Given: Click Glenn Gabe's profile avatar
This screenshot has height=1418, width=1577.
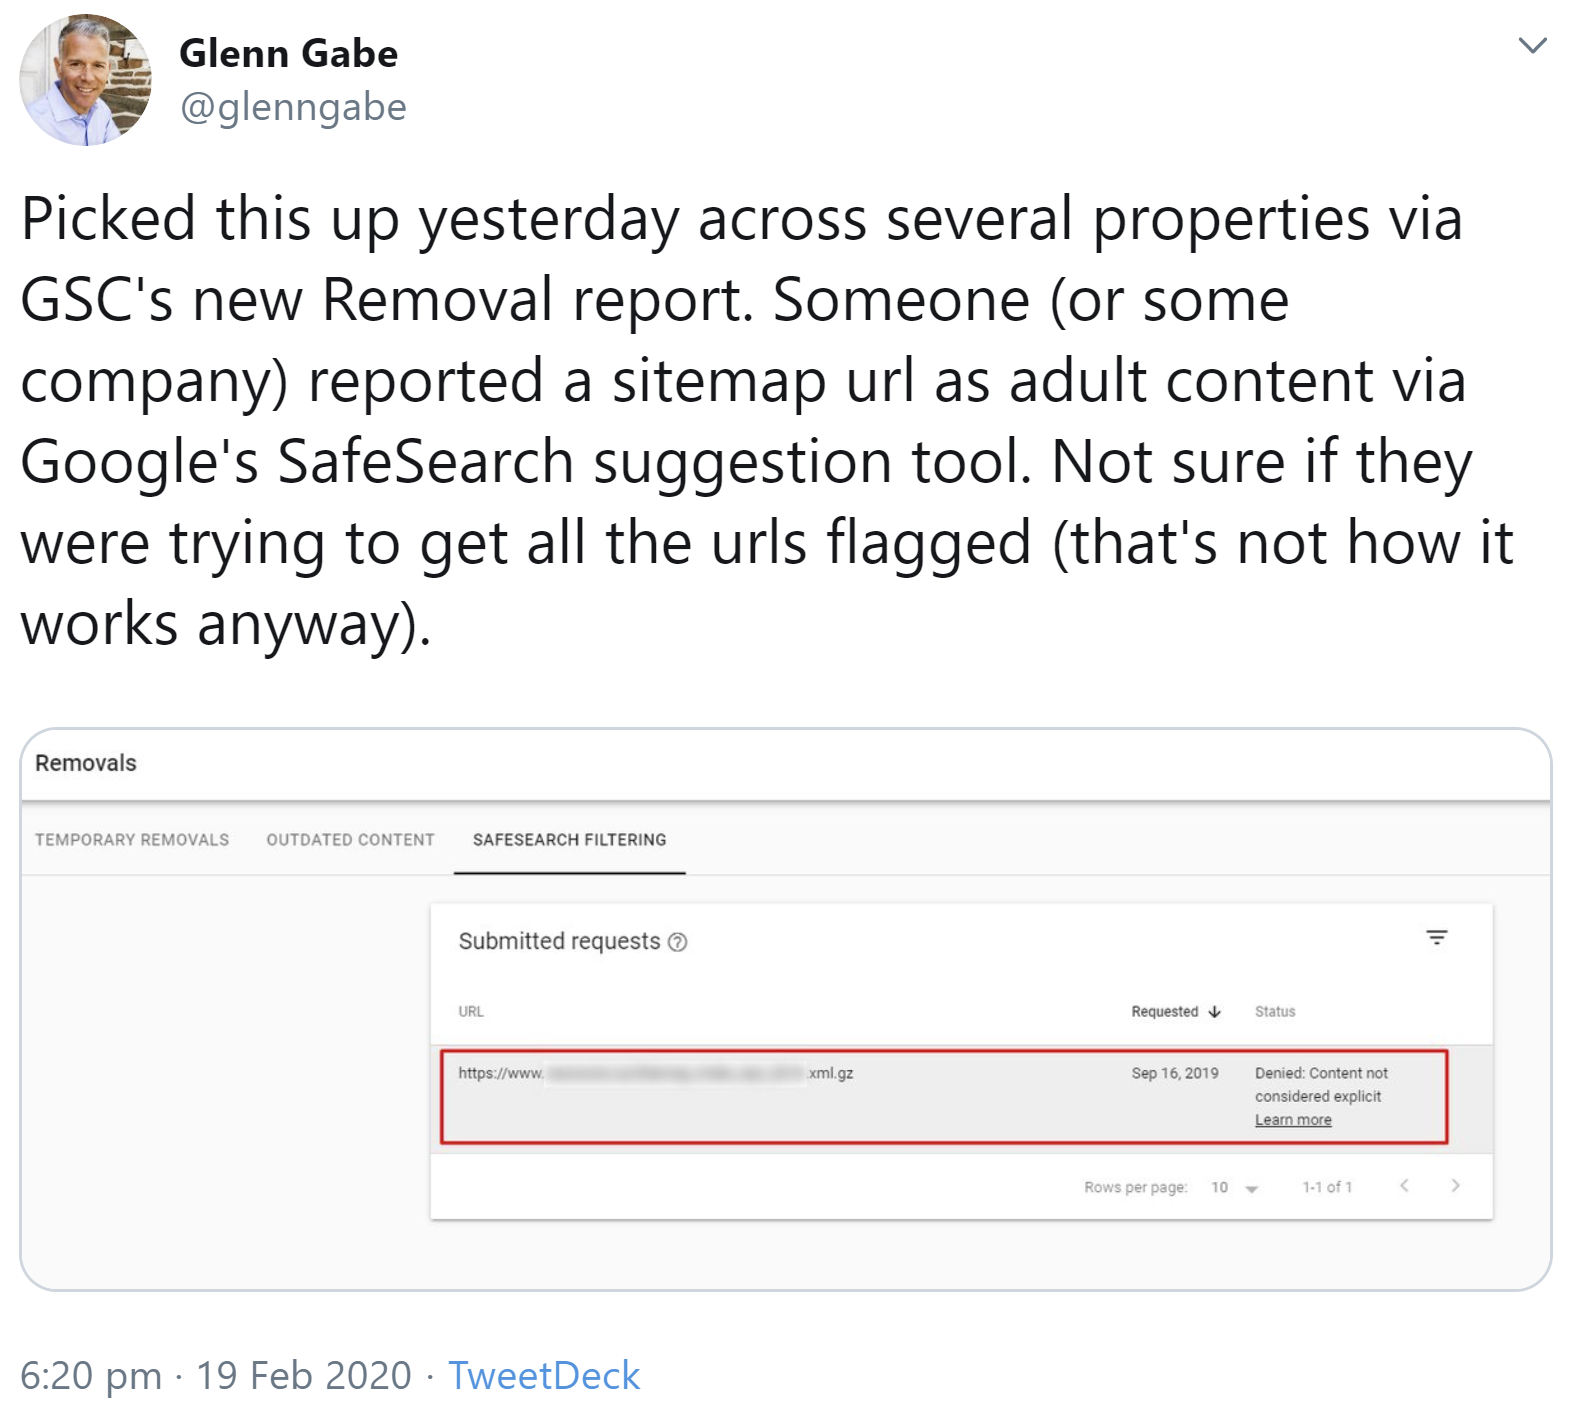Looking at the screenshot, I should 85,78.
